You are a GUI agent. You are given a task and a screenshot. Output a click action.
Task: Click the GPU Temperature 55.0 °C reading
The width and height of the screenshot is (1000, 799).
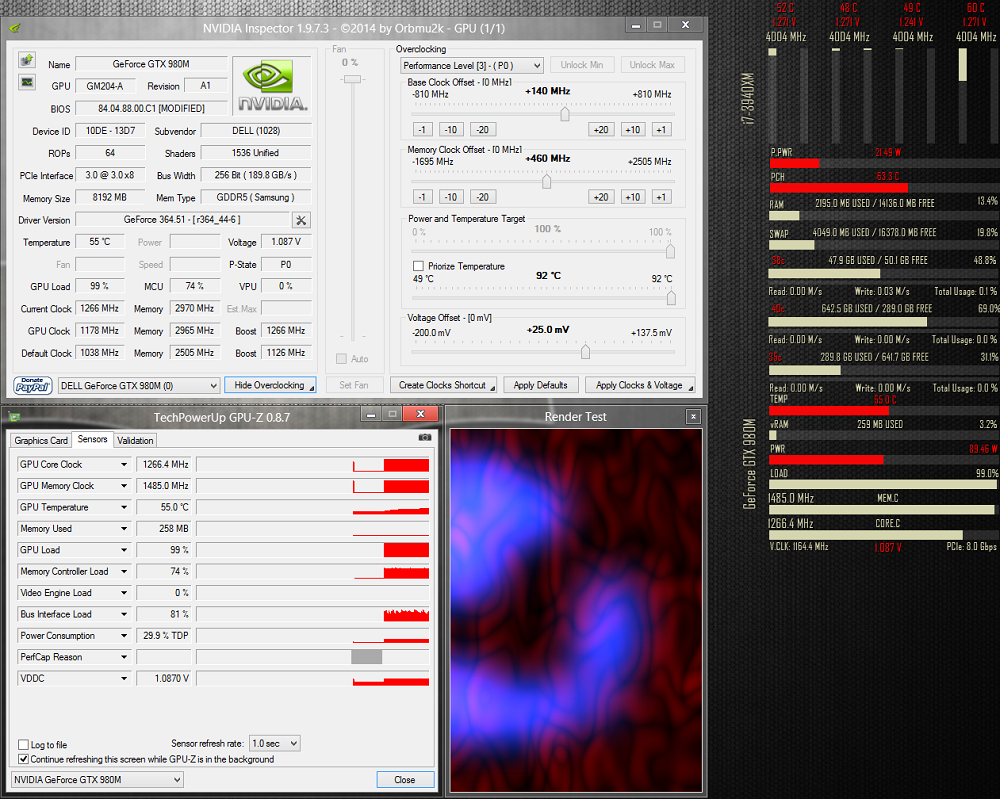pos(164,508)
